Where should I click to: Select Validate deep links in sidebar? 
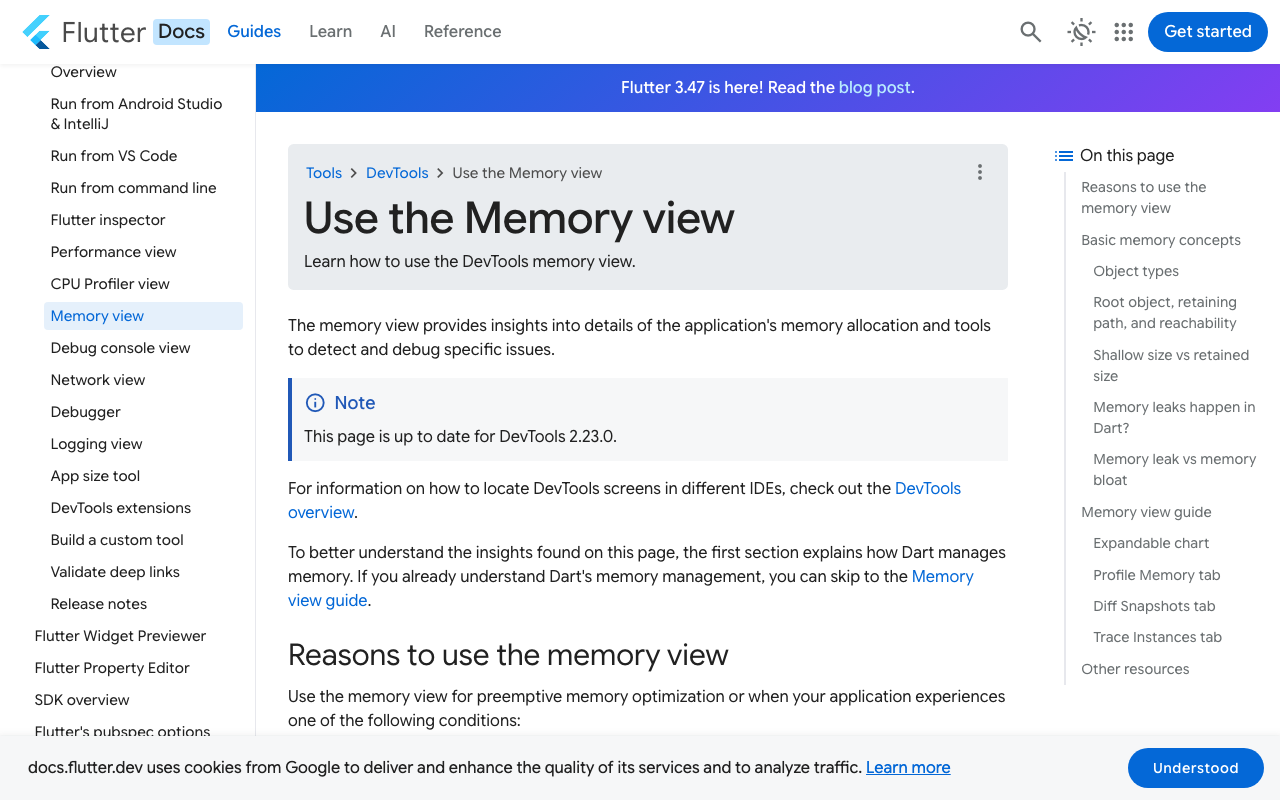pos(116,572)
